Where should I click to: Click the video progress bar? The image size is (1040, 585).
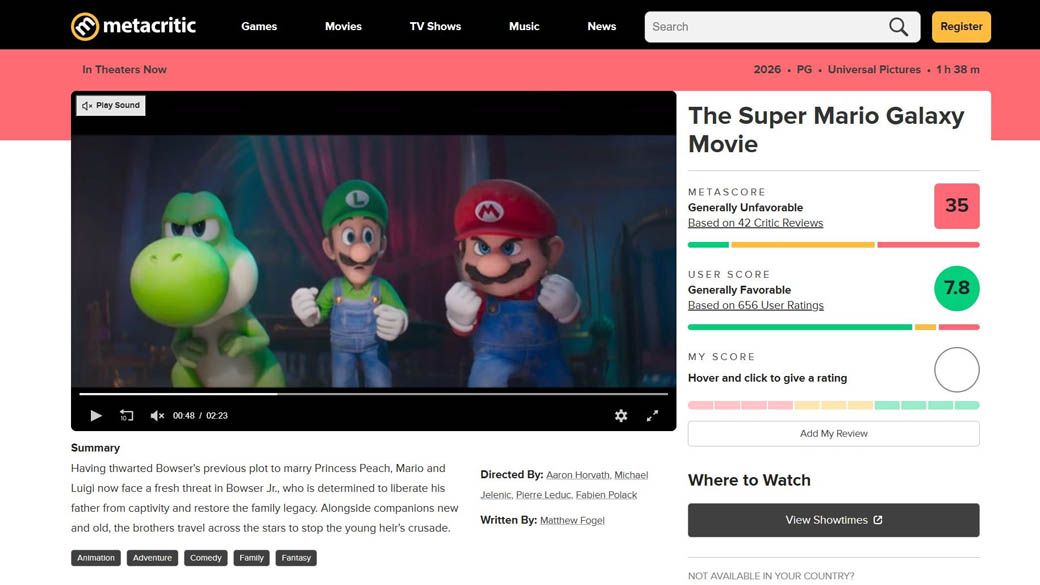(373, 394)
